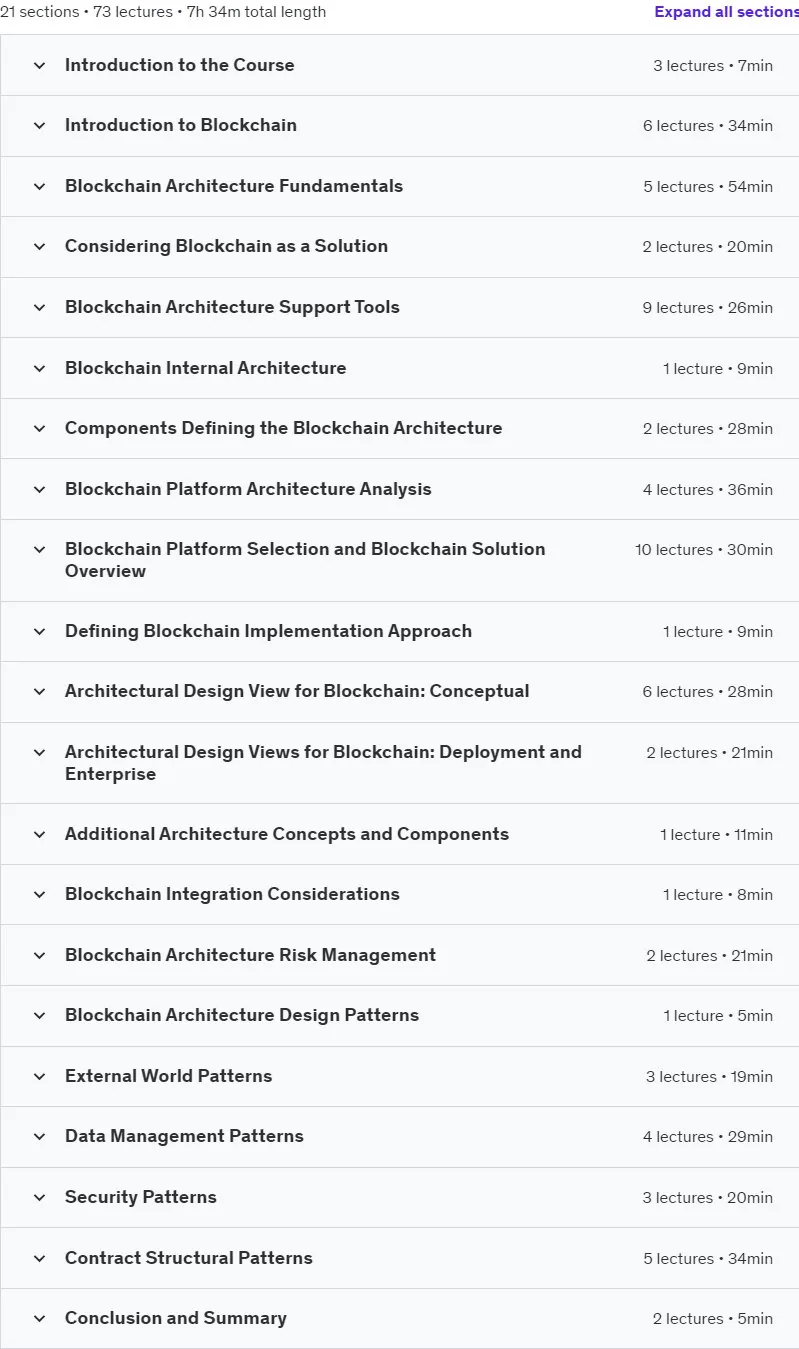Click "Expand all sections" link
This screenshot has width=799, height=1349.
(727, 12)
